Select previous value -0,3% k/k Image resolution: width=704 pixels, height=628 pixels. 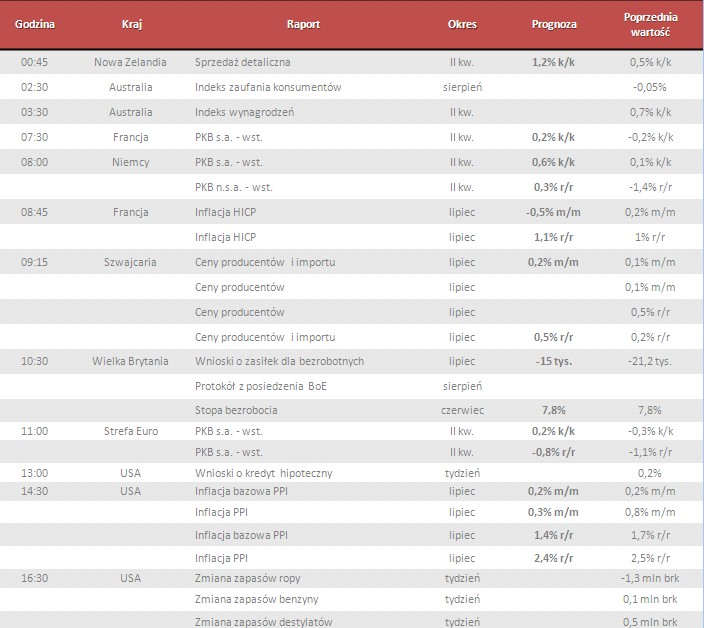point(650,431)
